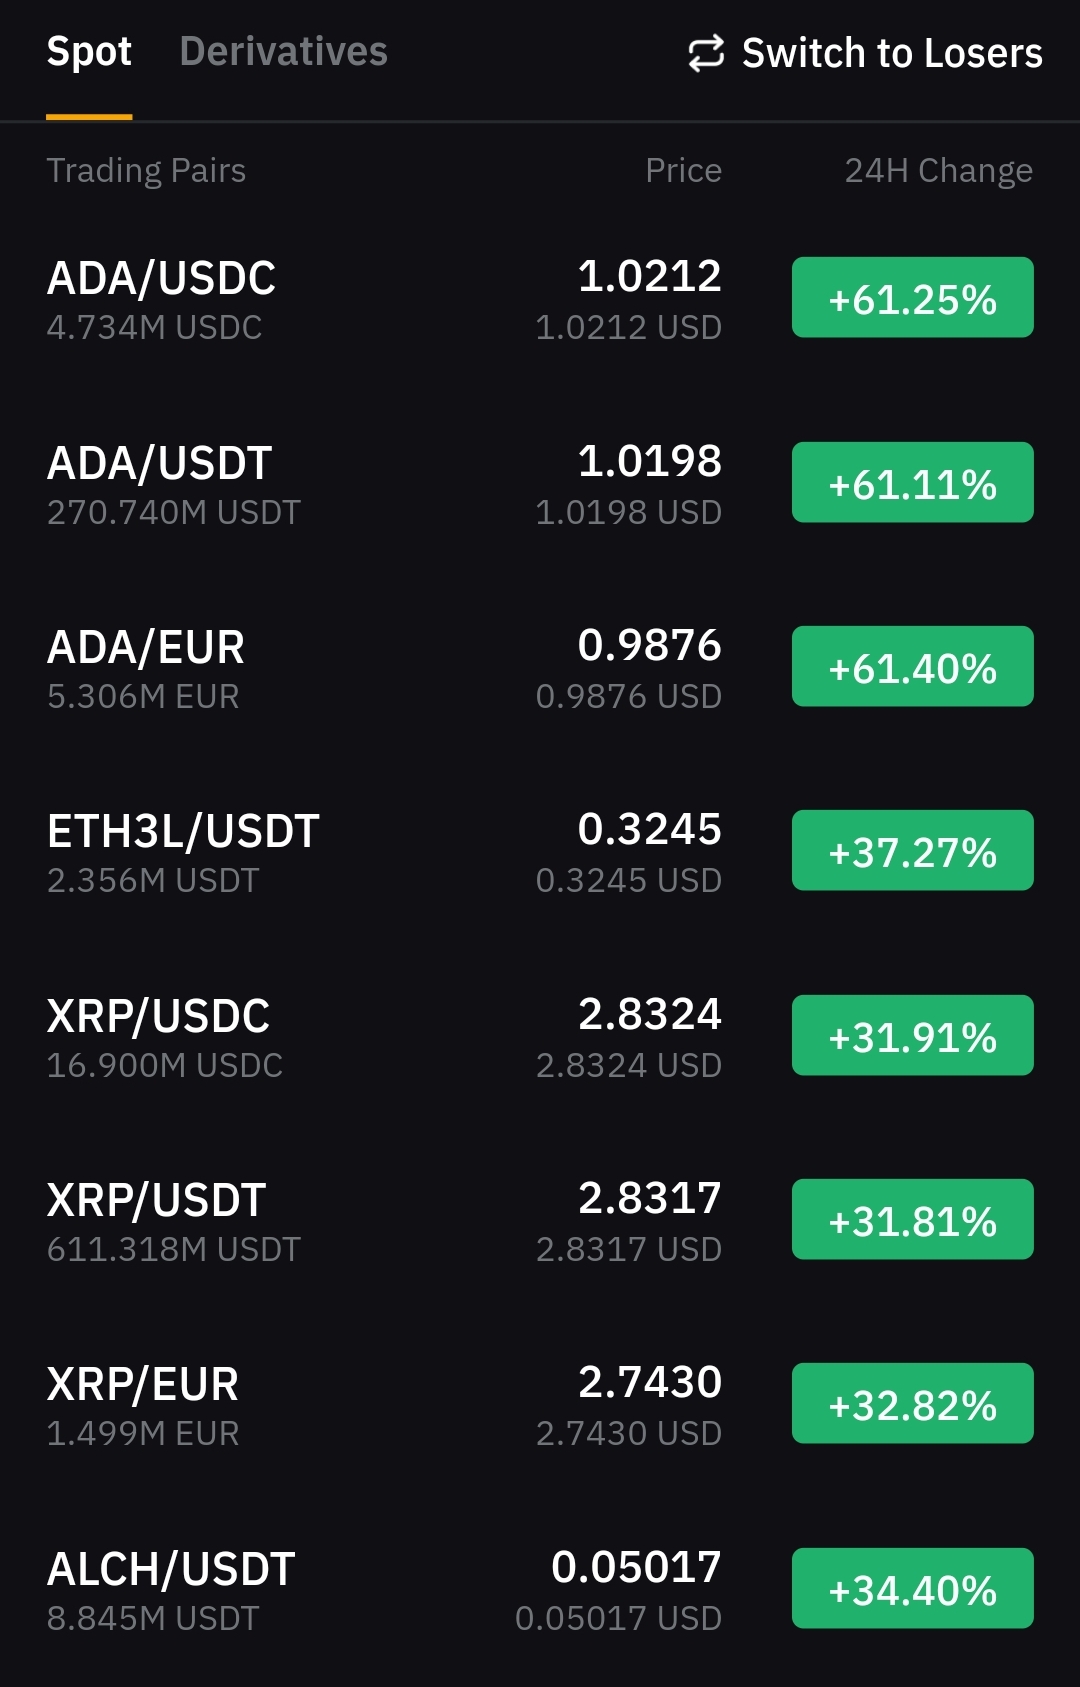Click the +37.27% green change badge
1080x1687 pixels.
tap(912, 851)
